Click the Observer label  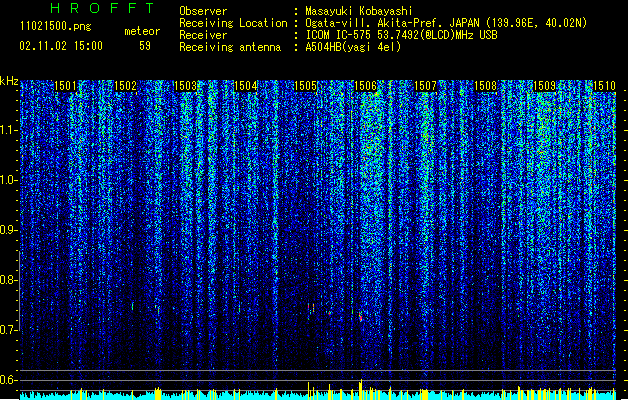(x=203, y=11)
